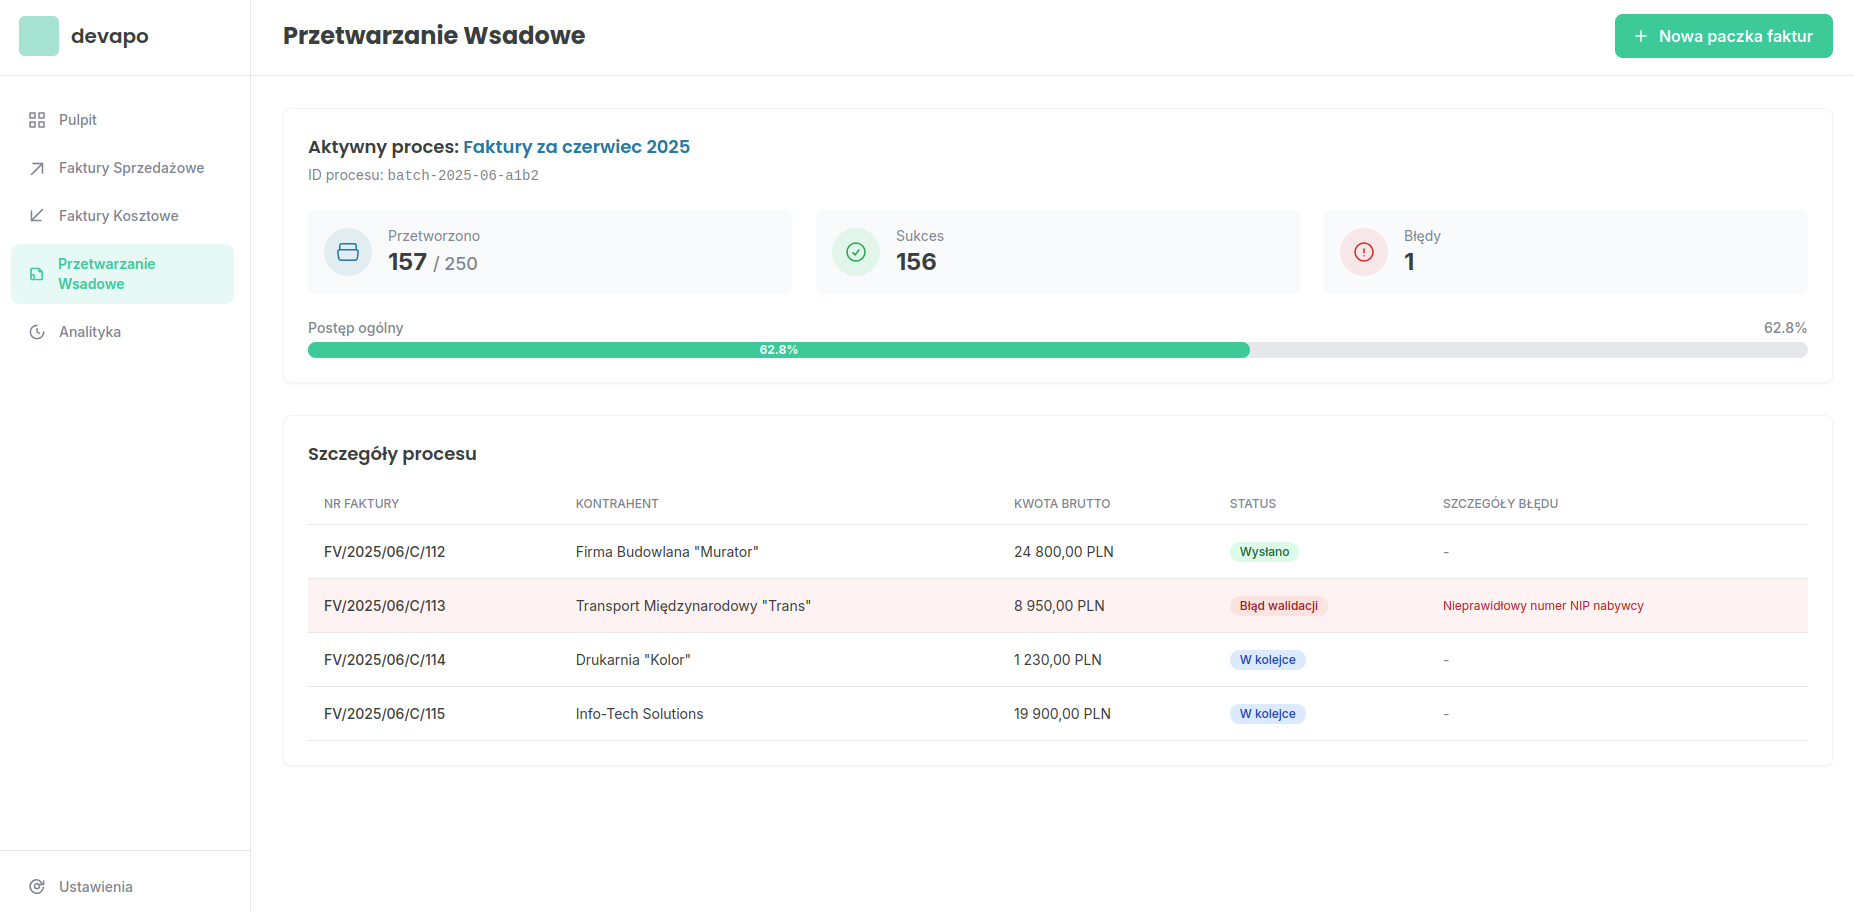Open Ustawienia at sidebar bottom
The width and height of the screenshot is (1854, 912).
tap(122, 887)
